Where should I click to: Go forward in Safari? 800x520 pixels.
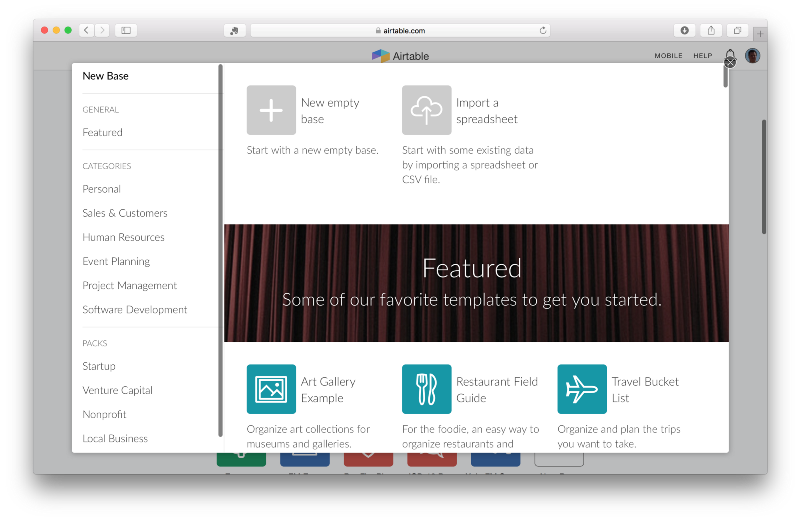click(x=102, y=30)
